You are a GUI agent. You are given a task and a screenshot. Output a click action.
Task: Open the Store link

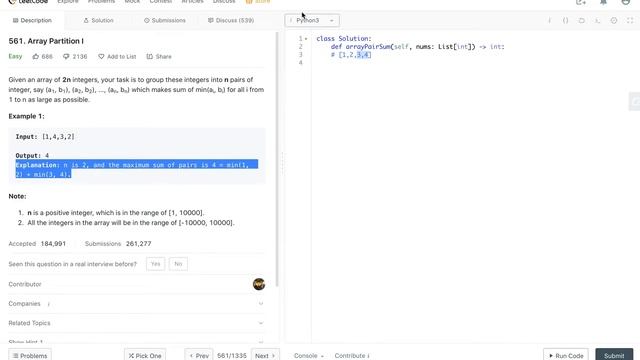[258, 2]
